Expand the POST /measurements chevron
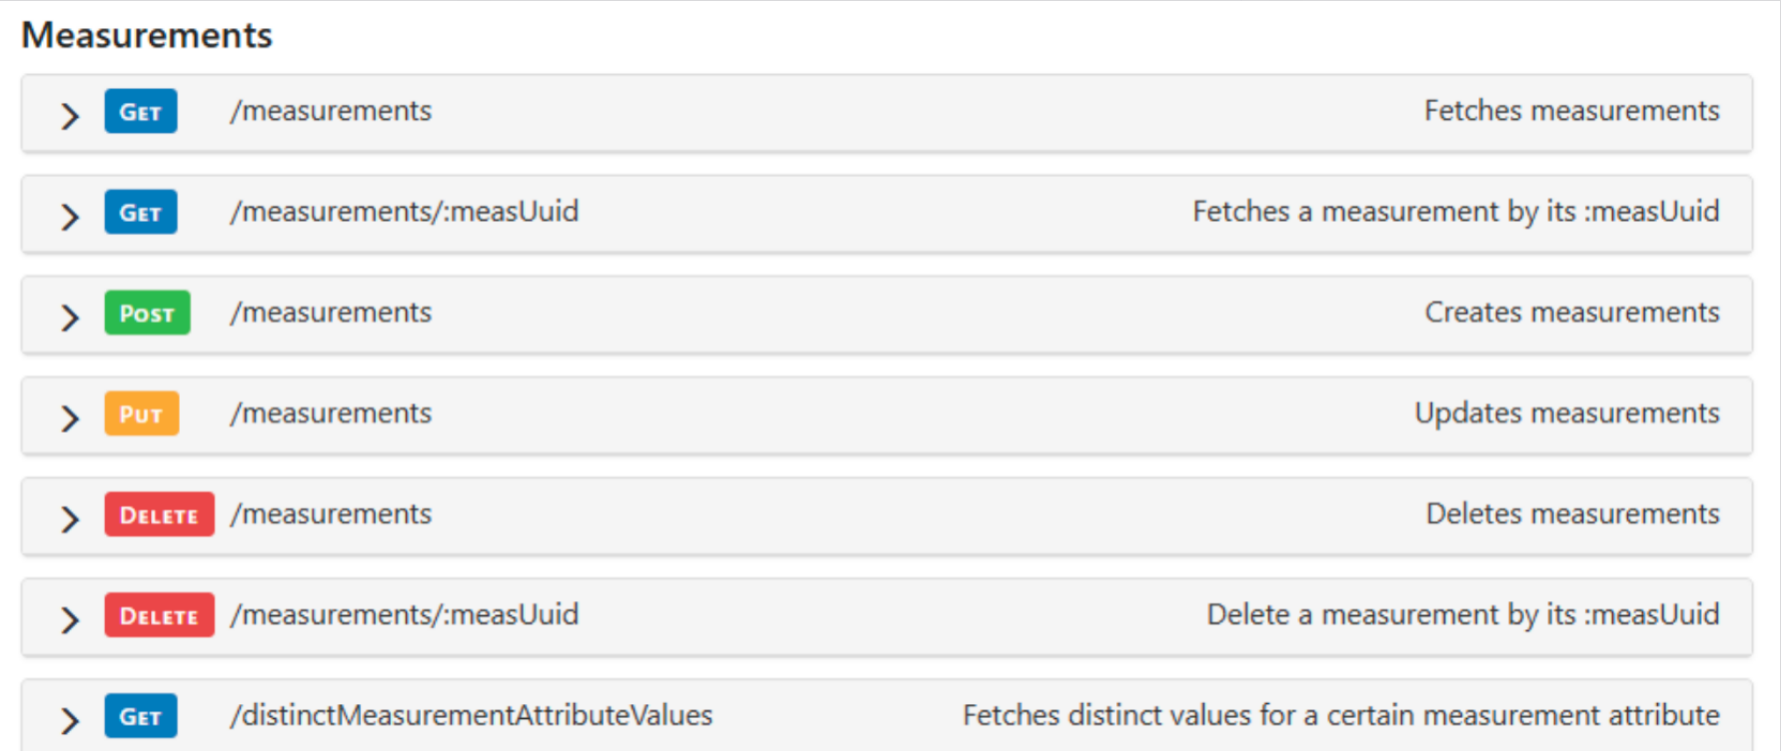Screen dimensions: 1781x751 click(69, 318)
